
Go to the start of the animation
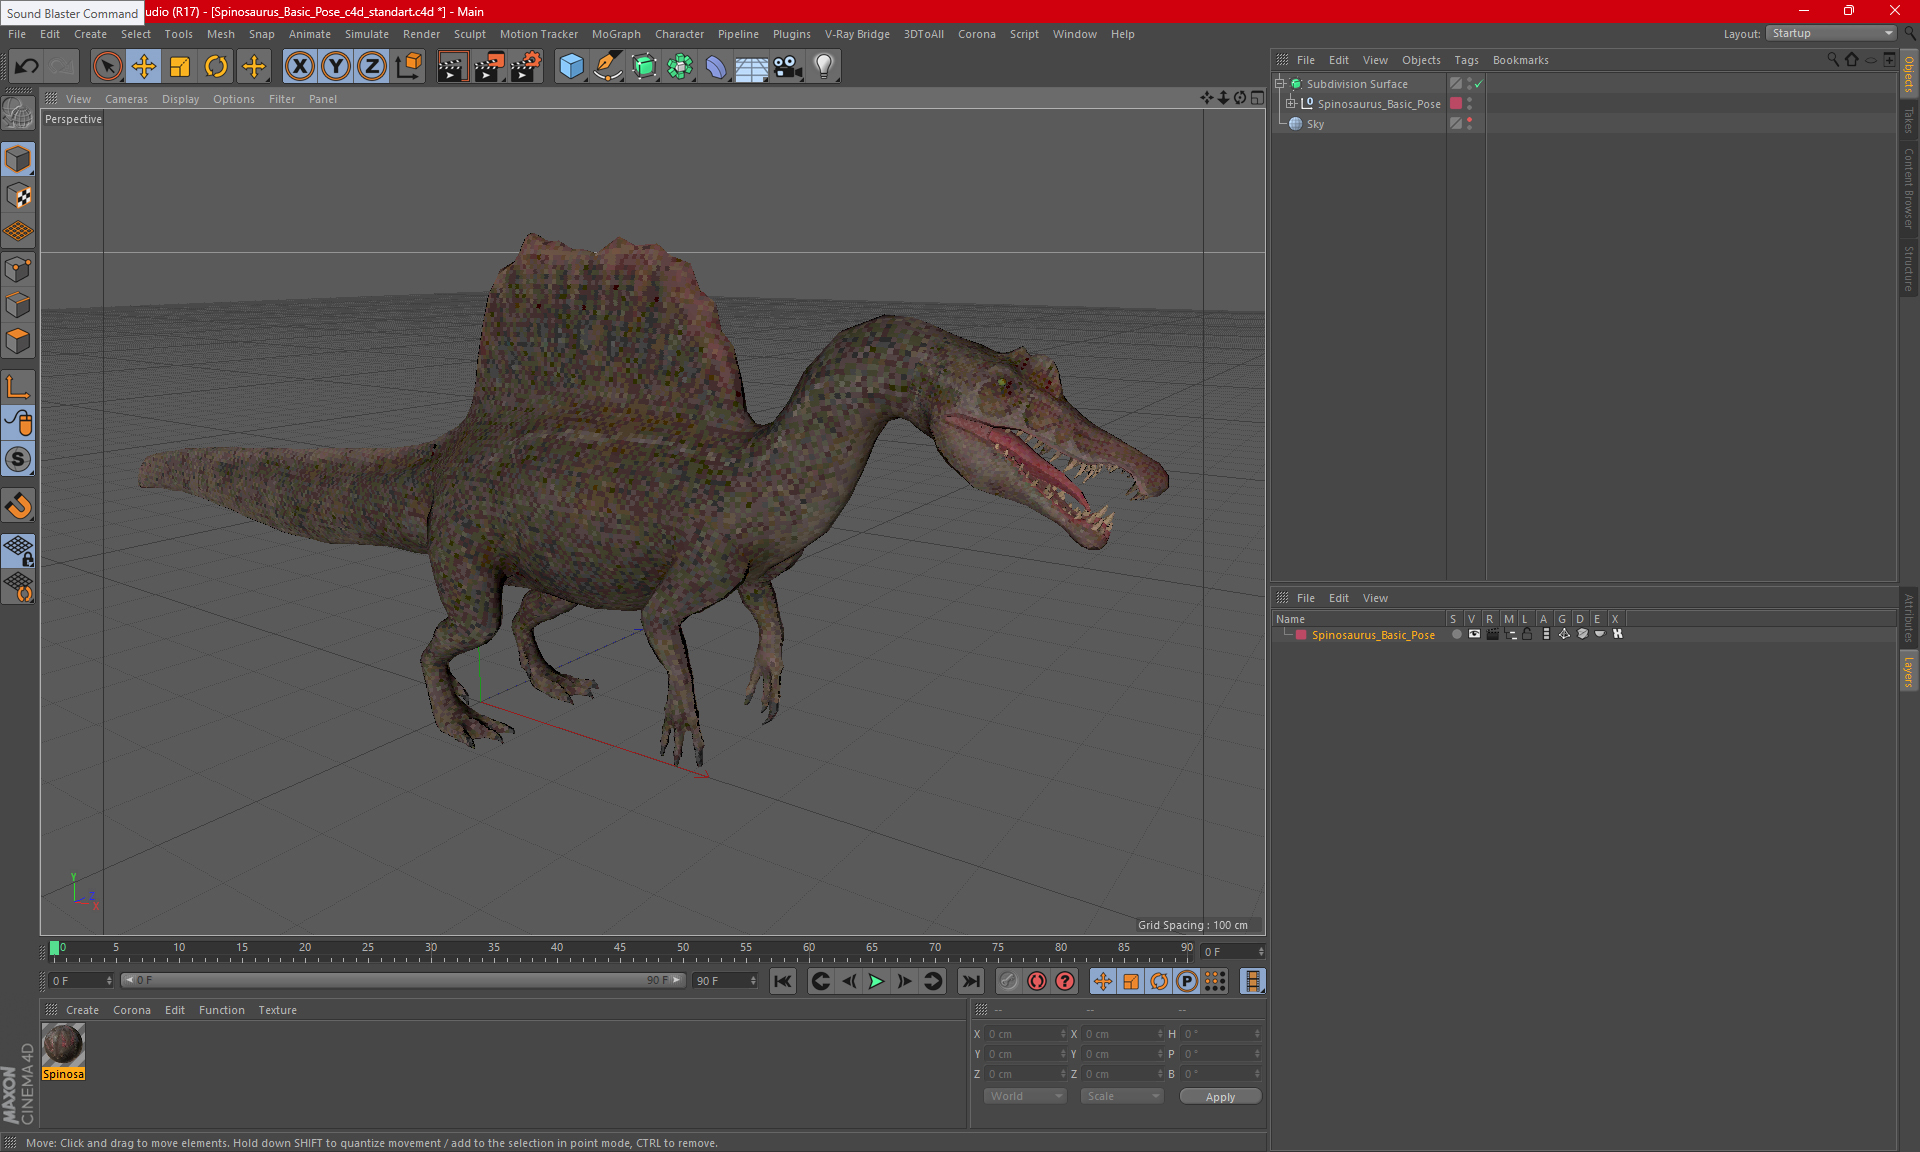pos(783,981)
